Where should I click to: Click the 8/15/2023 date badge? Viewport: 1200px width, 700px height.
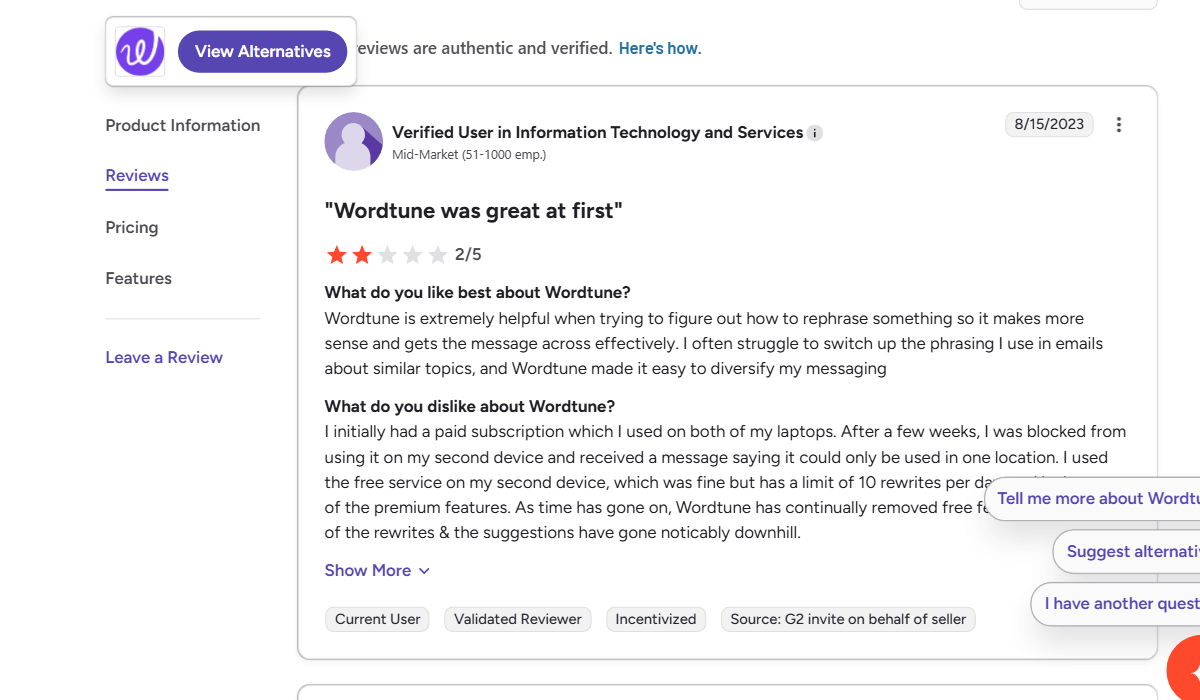pos(1049,125)
